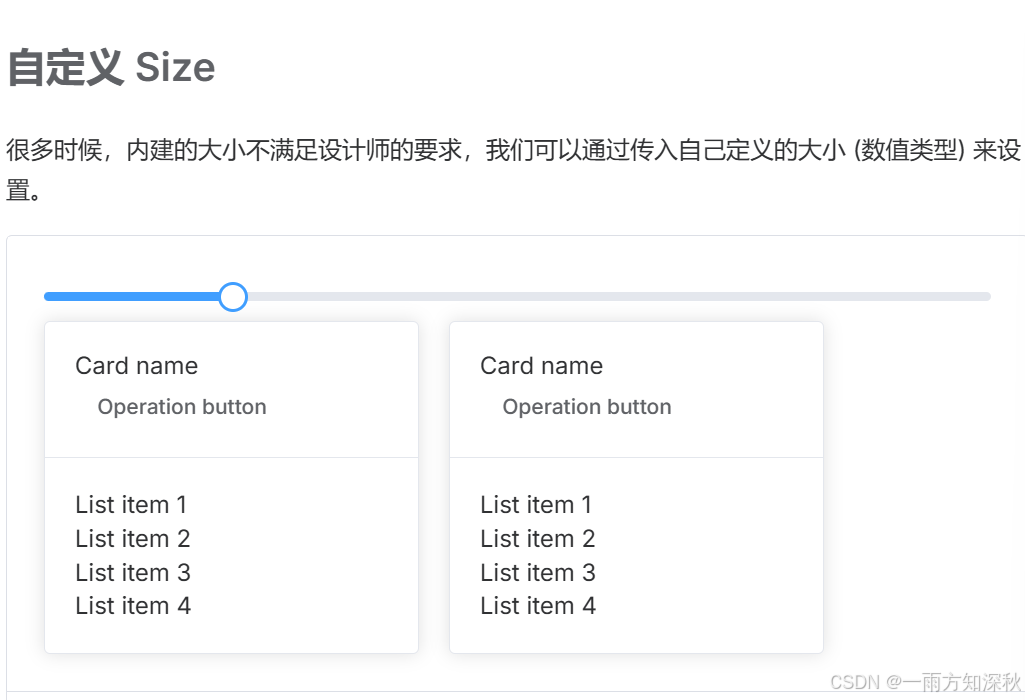
Task: Click the 自定义 Size heading
Action: coord(111,67)
